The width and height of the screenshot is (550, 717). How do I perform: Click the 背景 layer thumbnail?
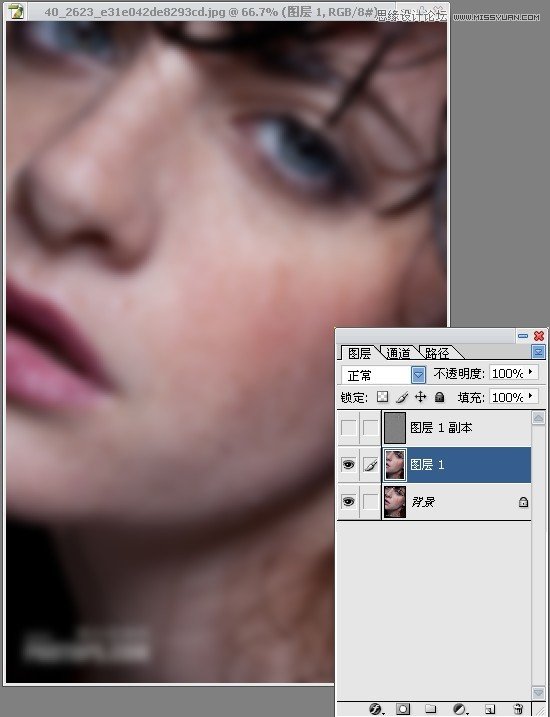tap(395, 502)
